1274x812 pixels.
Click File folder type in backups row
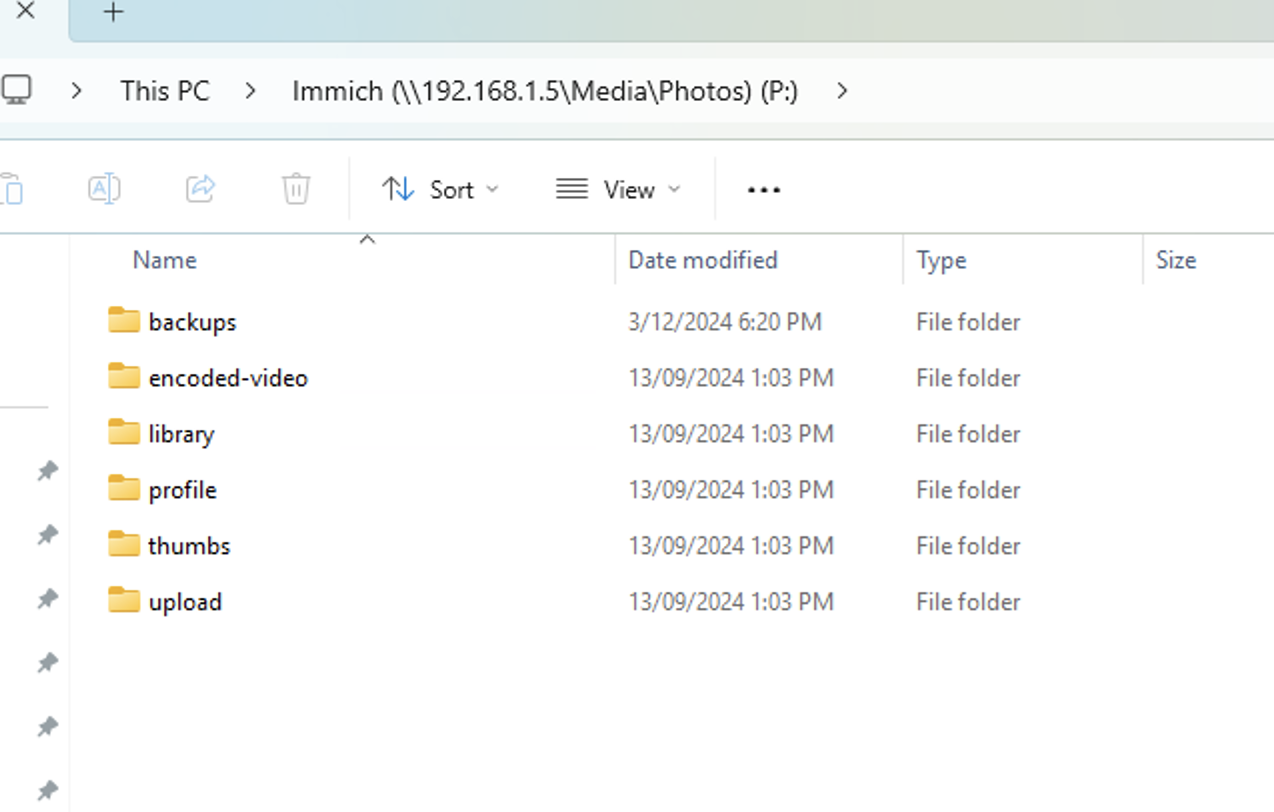tap(968, 322)
